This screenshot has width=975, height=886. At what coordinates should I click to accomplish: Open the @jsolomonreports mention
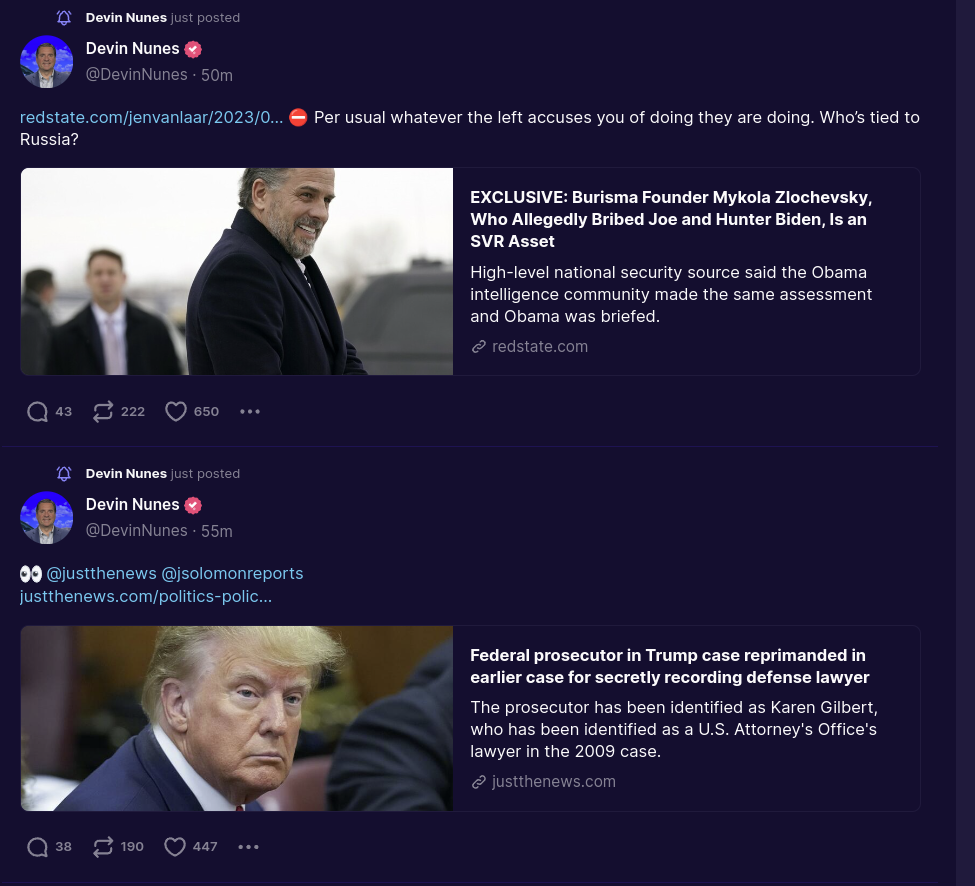(x=232, y=573)
